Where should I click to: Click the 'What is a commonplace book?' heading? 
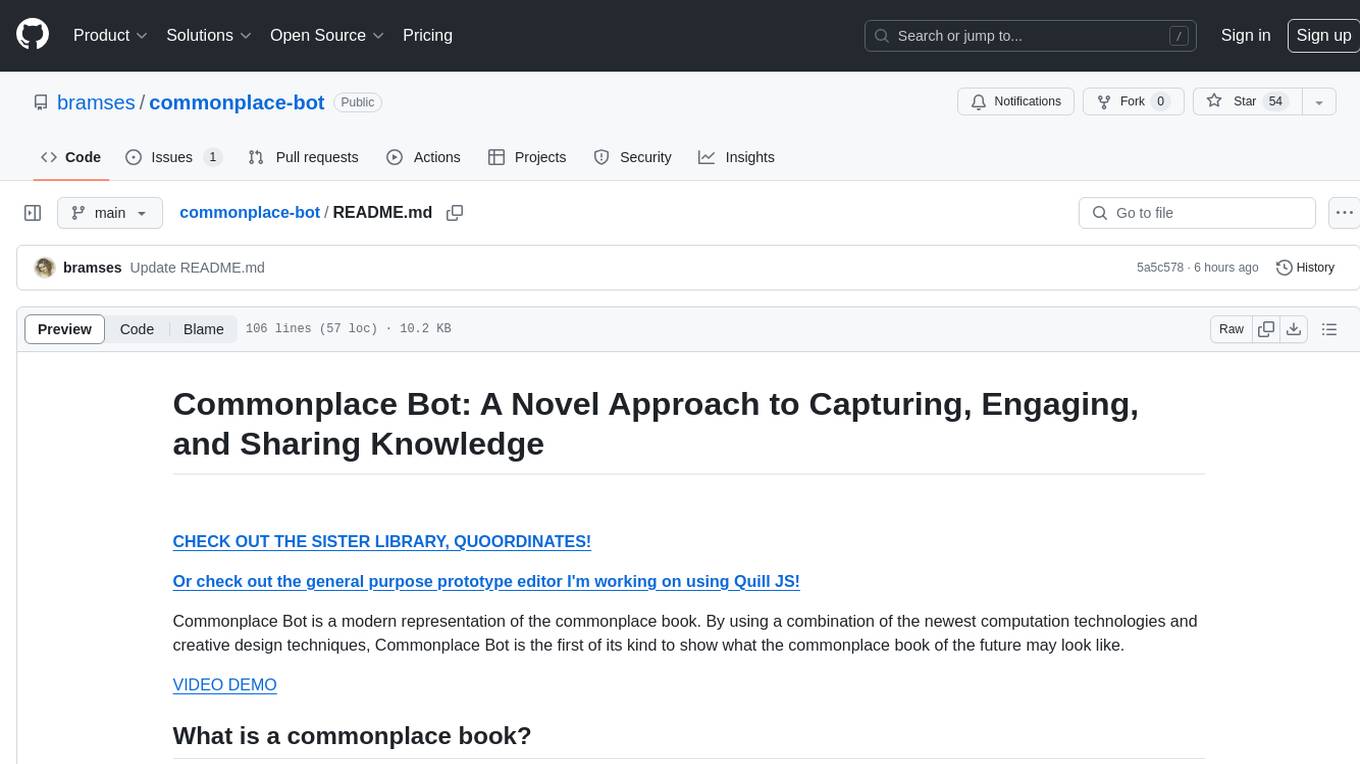(352, 736)
